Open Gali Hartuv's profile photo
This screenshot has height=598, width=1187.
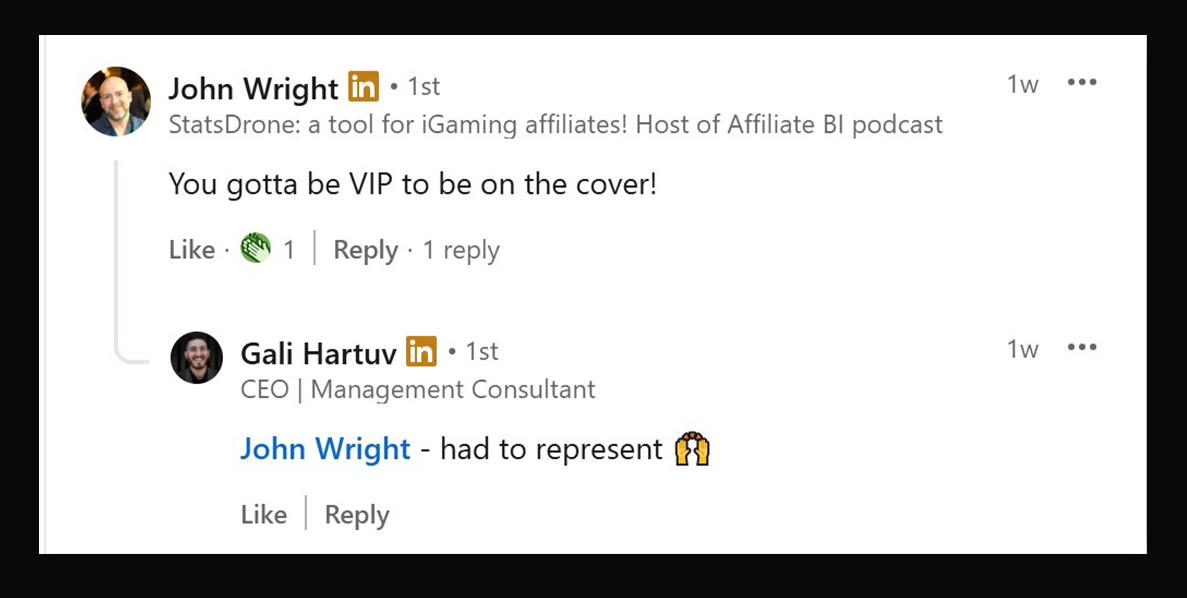[197, 357]
